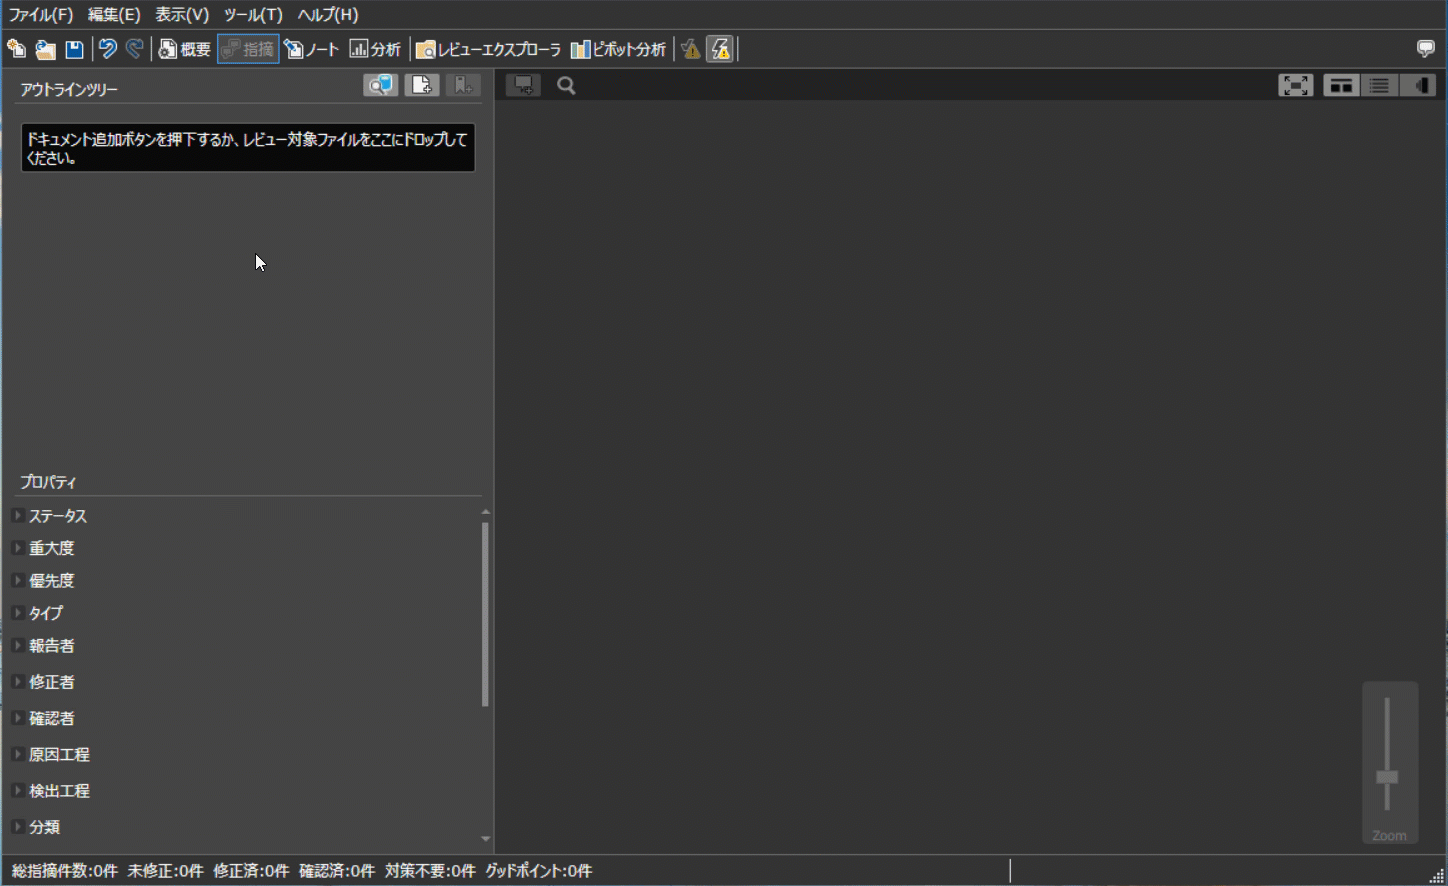Toggle the list view layout button
The image size is (1448, 886).
click(x=1379, y=86)
